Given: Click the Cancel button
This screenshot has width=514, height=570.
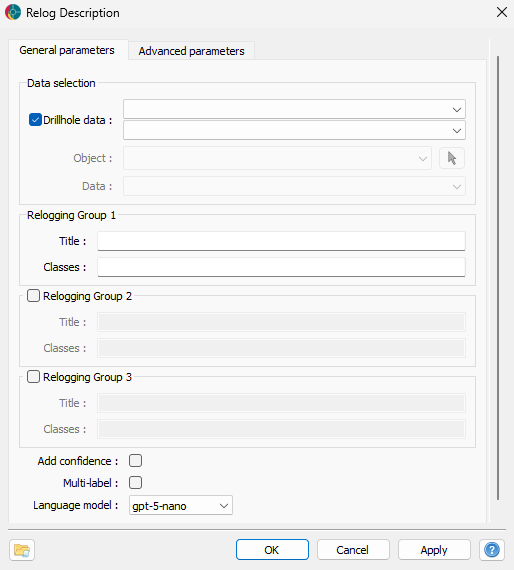Looking at the screenshot, I should pos(353,550).
